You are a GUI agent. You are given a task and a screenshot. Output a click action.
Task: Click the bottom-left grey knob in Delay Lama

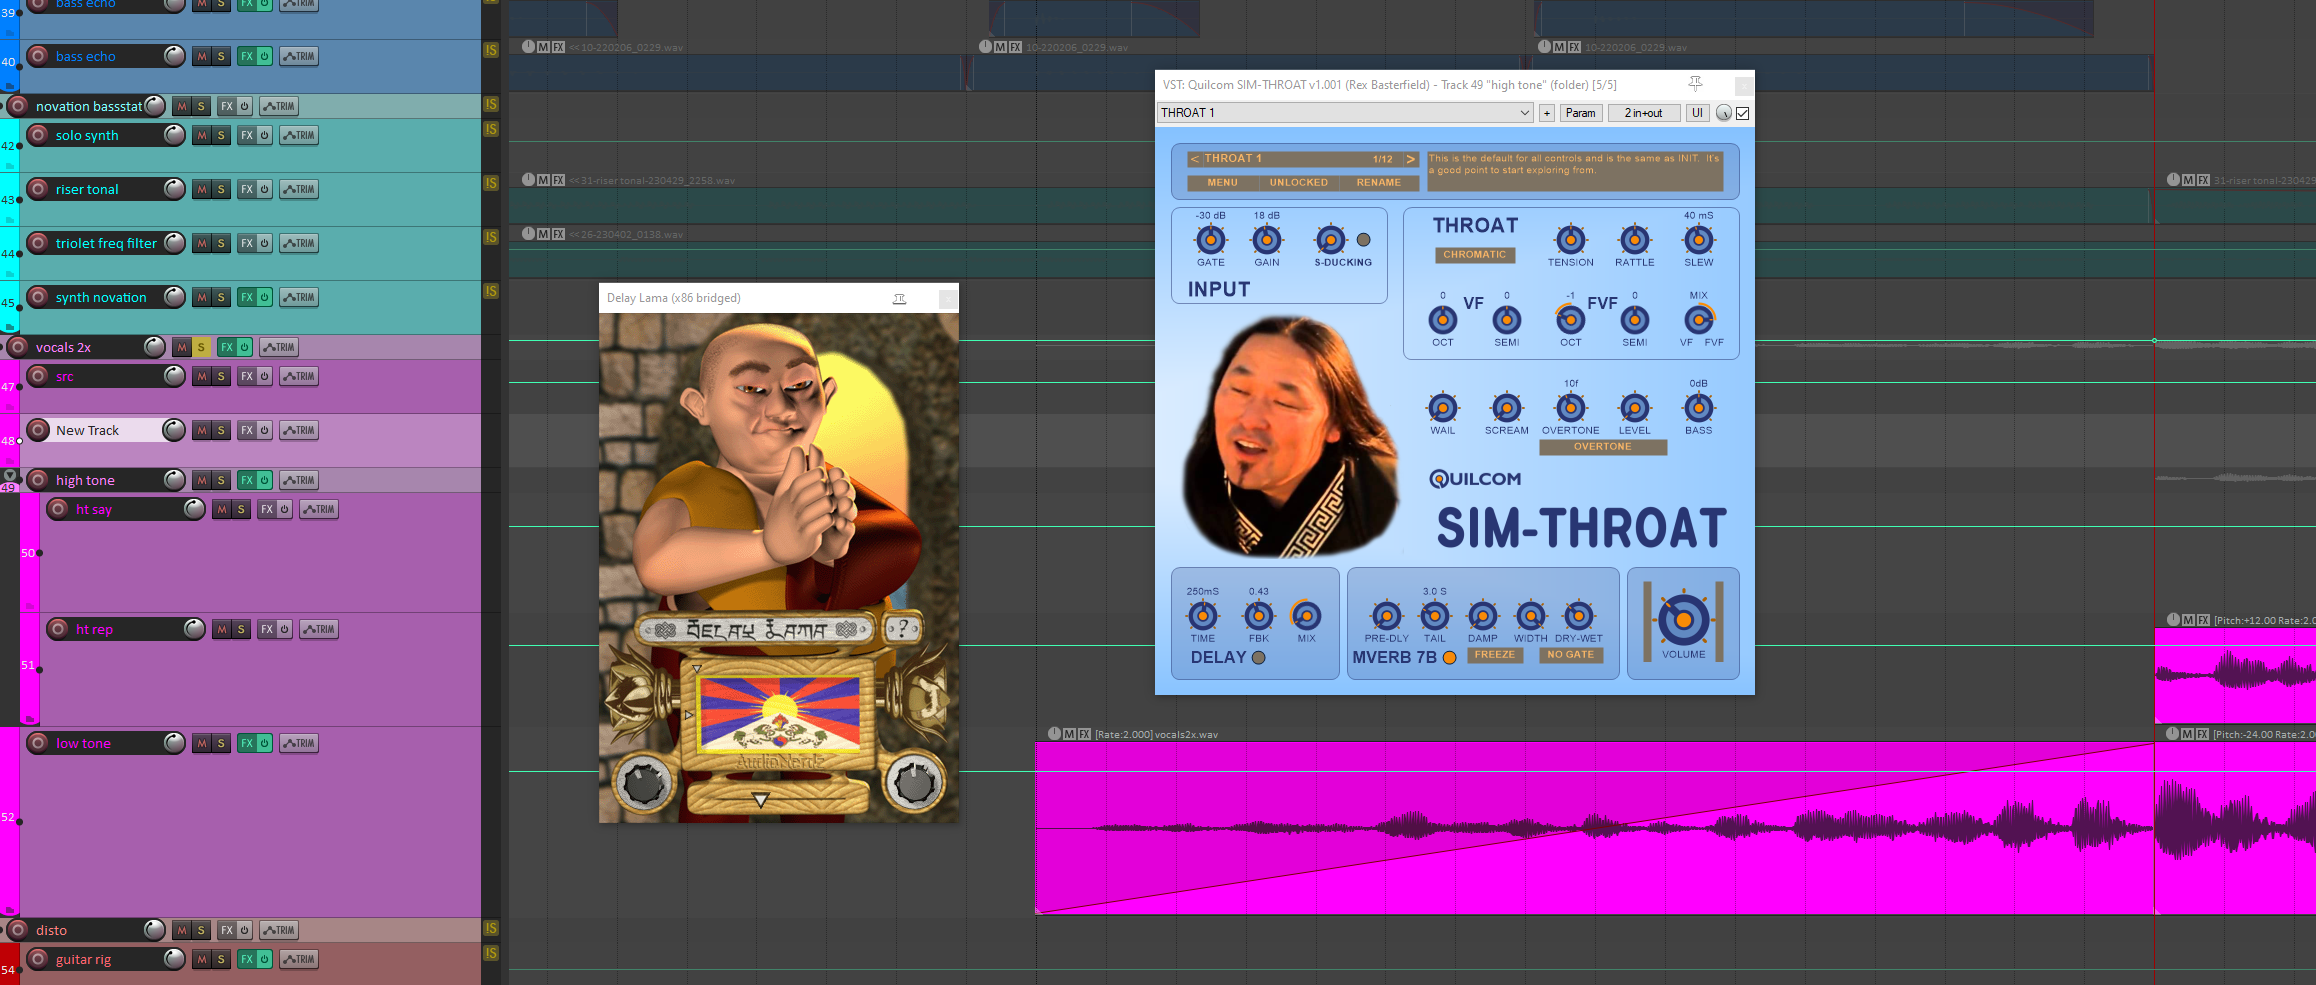[645, 784]
